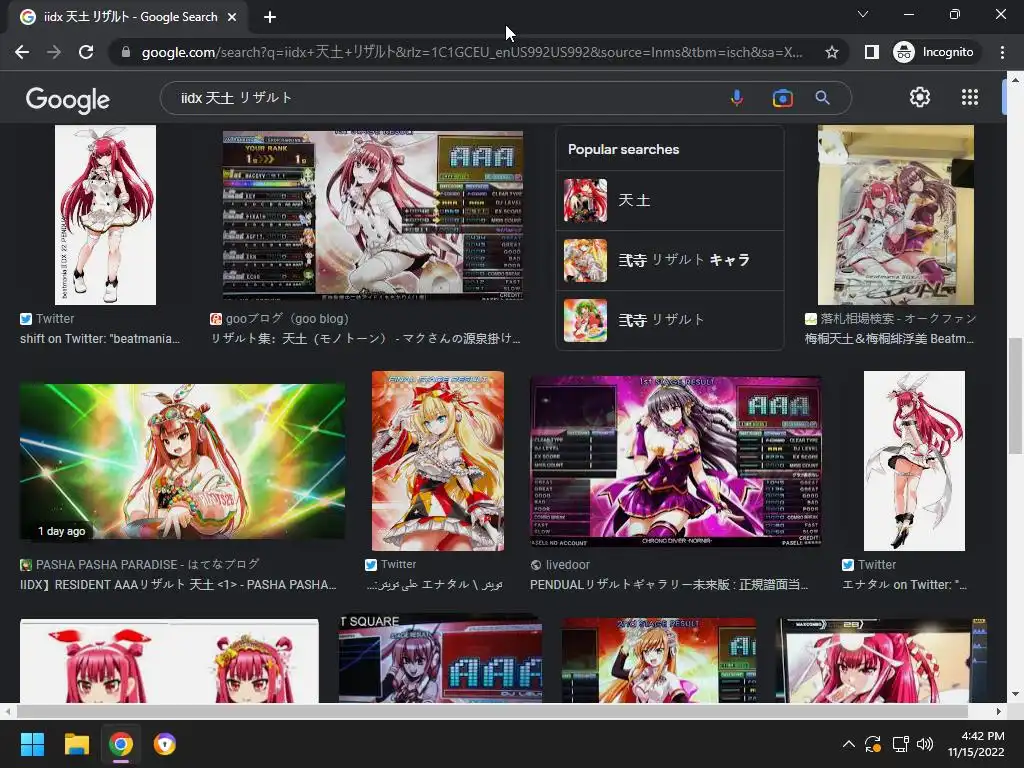Open the orange-haired 2nd Stage Result thumbnail
The width and height of the screenshot is (1024, 768).
[x=659, y=661]
